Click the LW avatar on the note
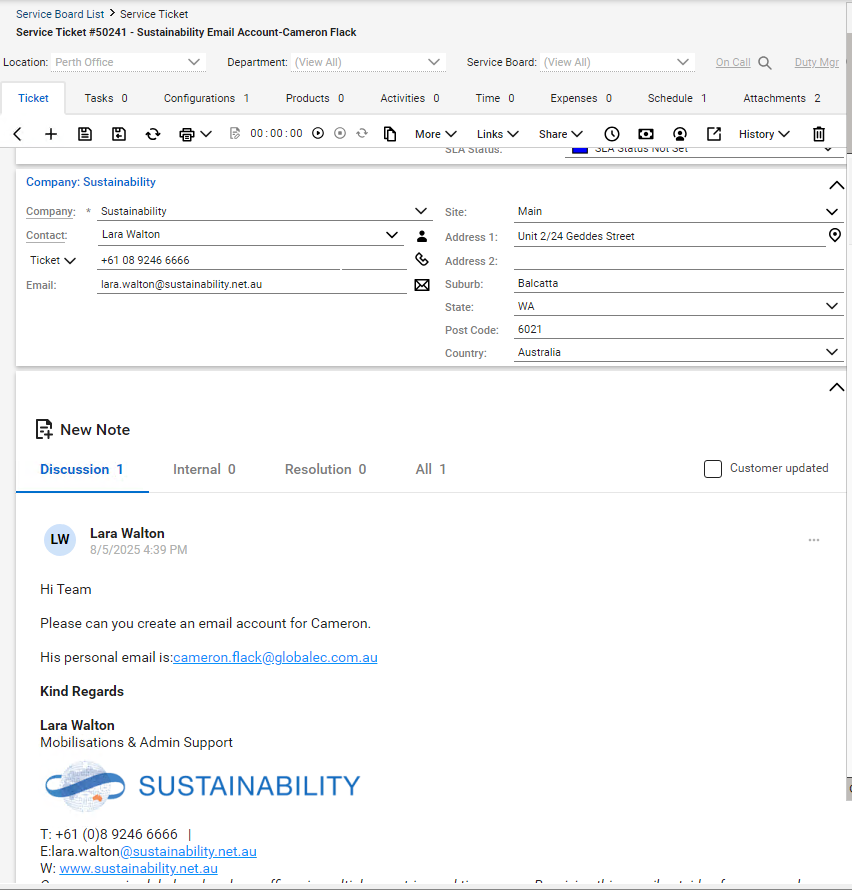The image size is (852, 890). point(60,539)
